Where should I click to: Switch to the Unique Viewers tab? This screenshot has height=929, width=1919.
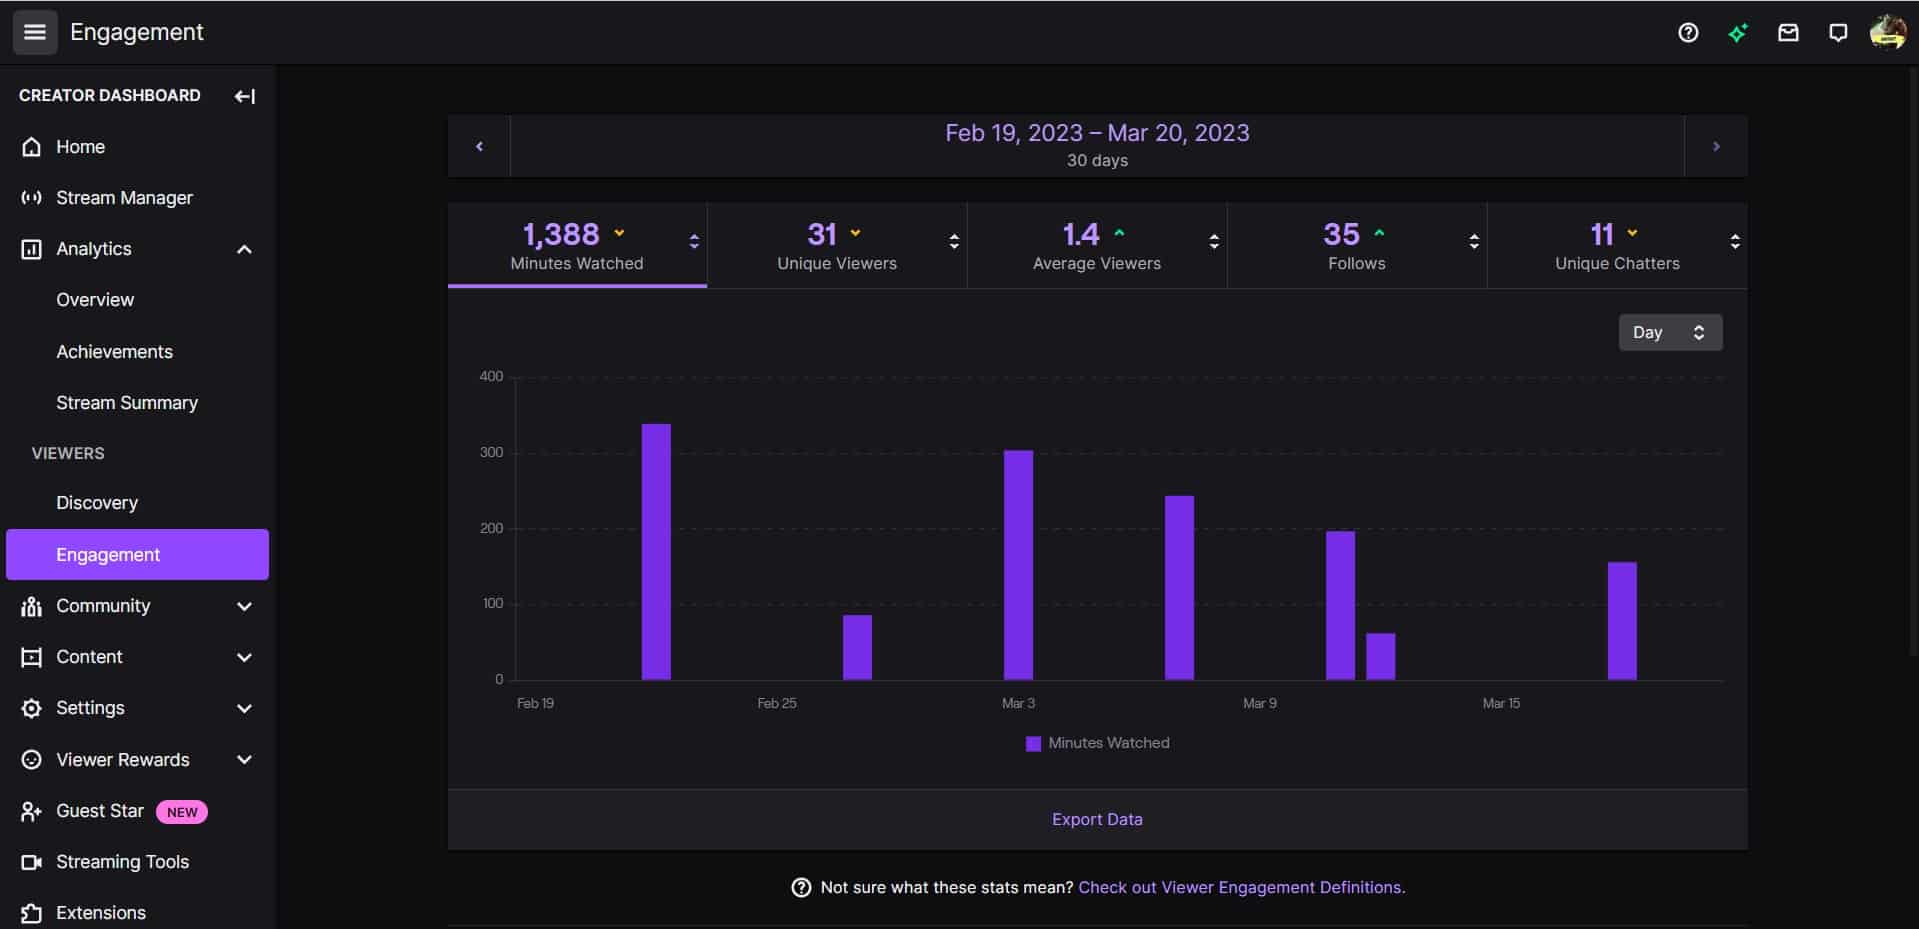pyautogui.click(x=837, y=245)
